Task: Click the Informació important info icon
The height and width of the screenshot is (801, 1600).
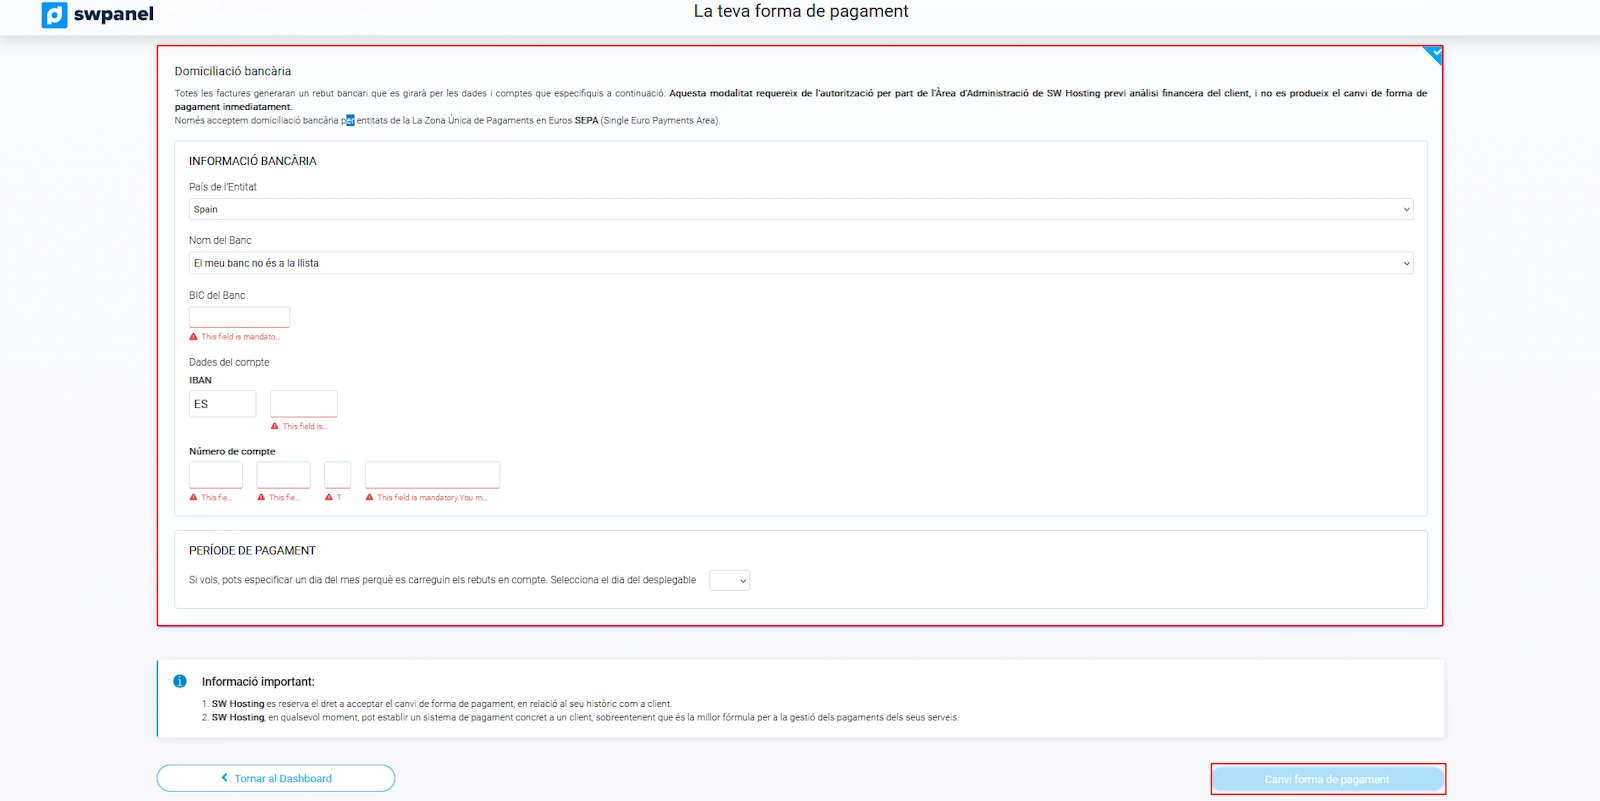Action: click(x=180, y=681)
